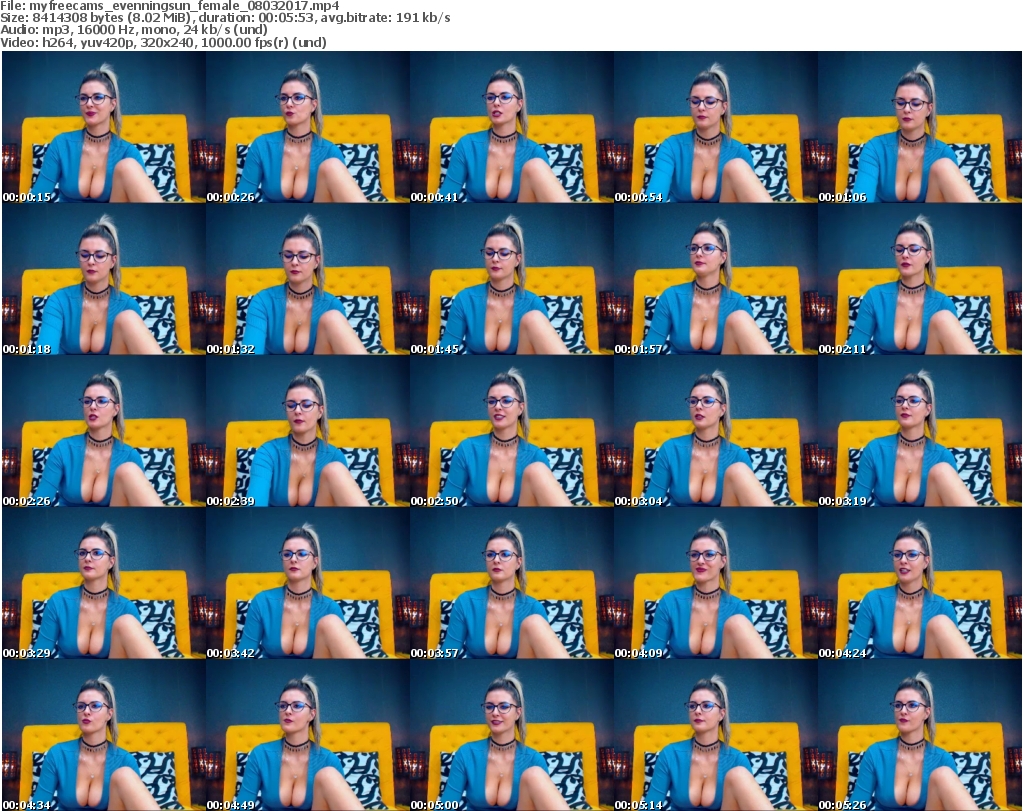
Task: Click the 00:04:49 frame thumbnail
Action: click(x=308, y=735)
